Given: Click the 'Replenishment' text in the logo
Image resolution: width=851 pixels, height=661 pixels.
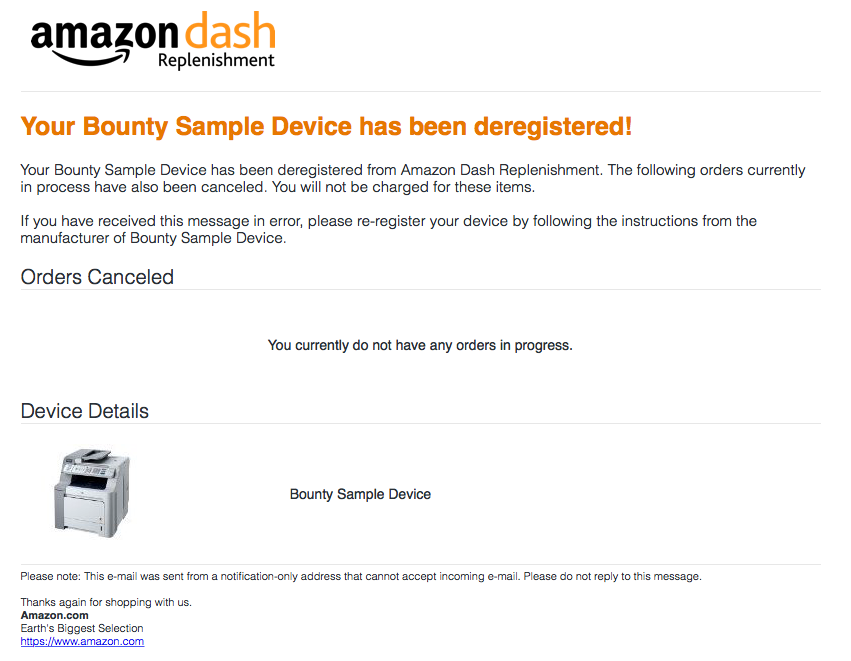Looking at the screenshot, I should click(x=216, y=61).
